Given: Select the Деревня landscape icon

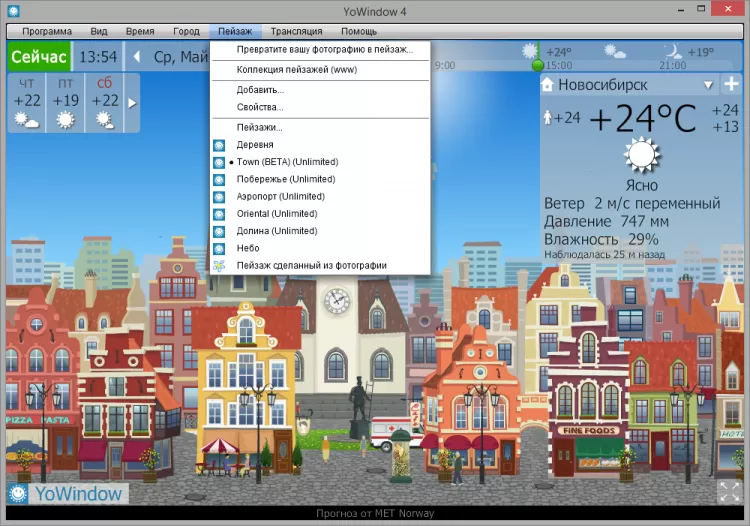Looking at the screenshot, I should 219,145.
